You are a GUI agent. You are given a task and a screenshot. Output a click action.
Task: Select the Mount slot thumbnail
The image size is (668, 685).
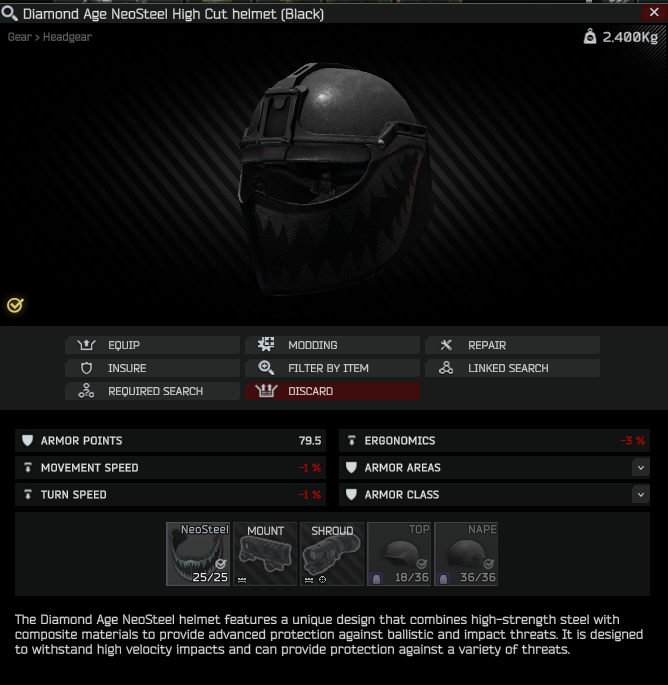(265, 554)
